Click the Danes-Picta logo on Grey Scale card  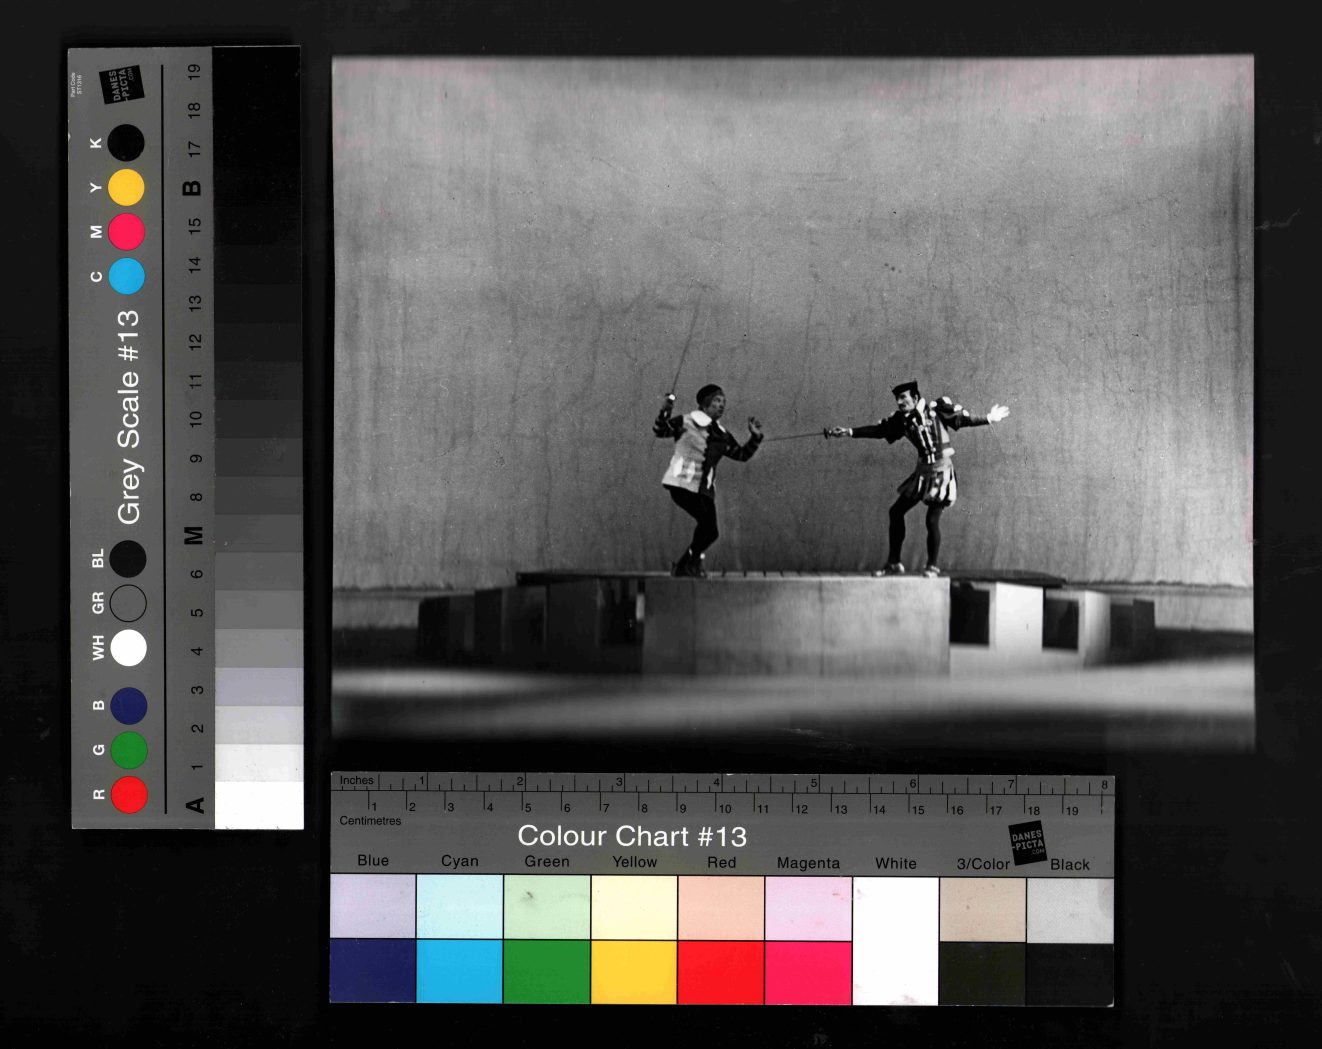[x=121, y=86]
